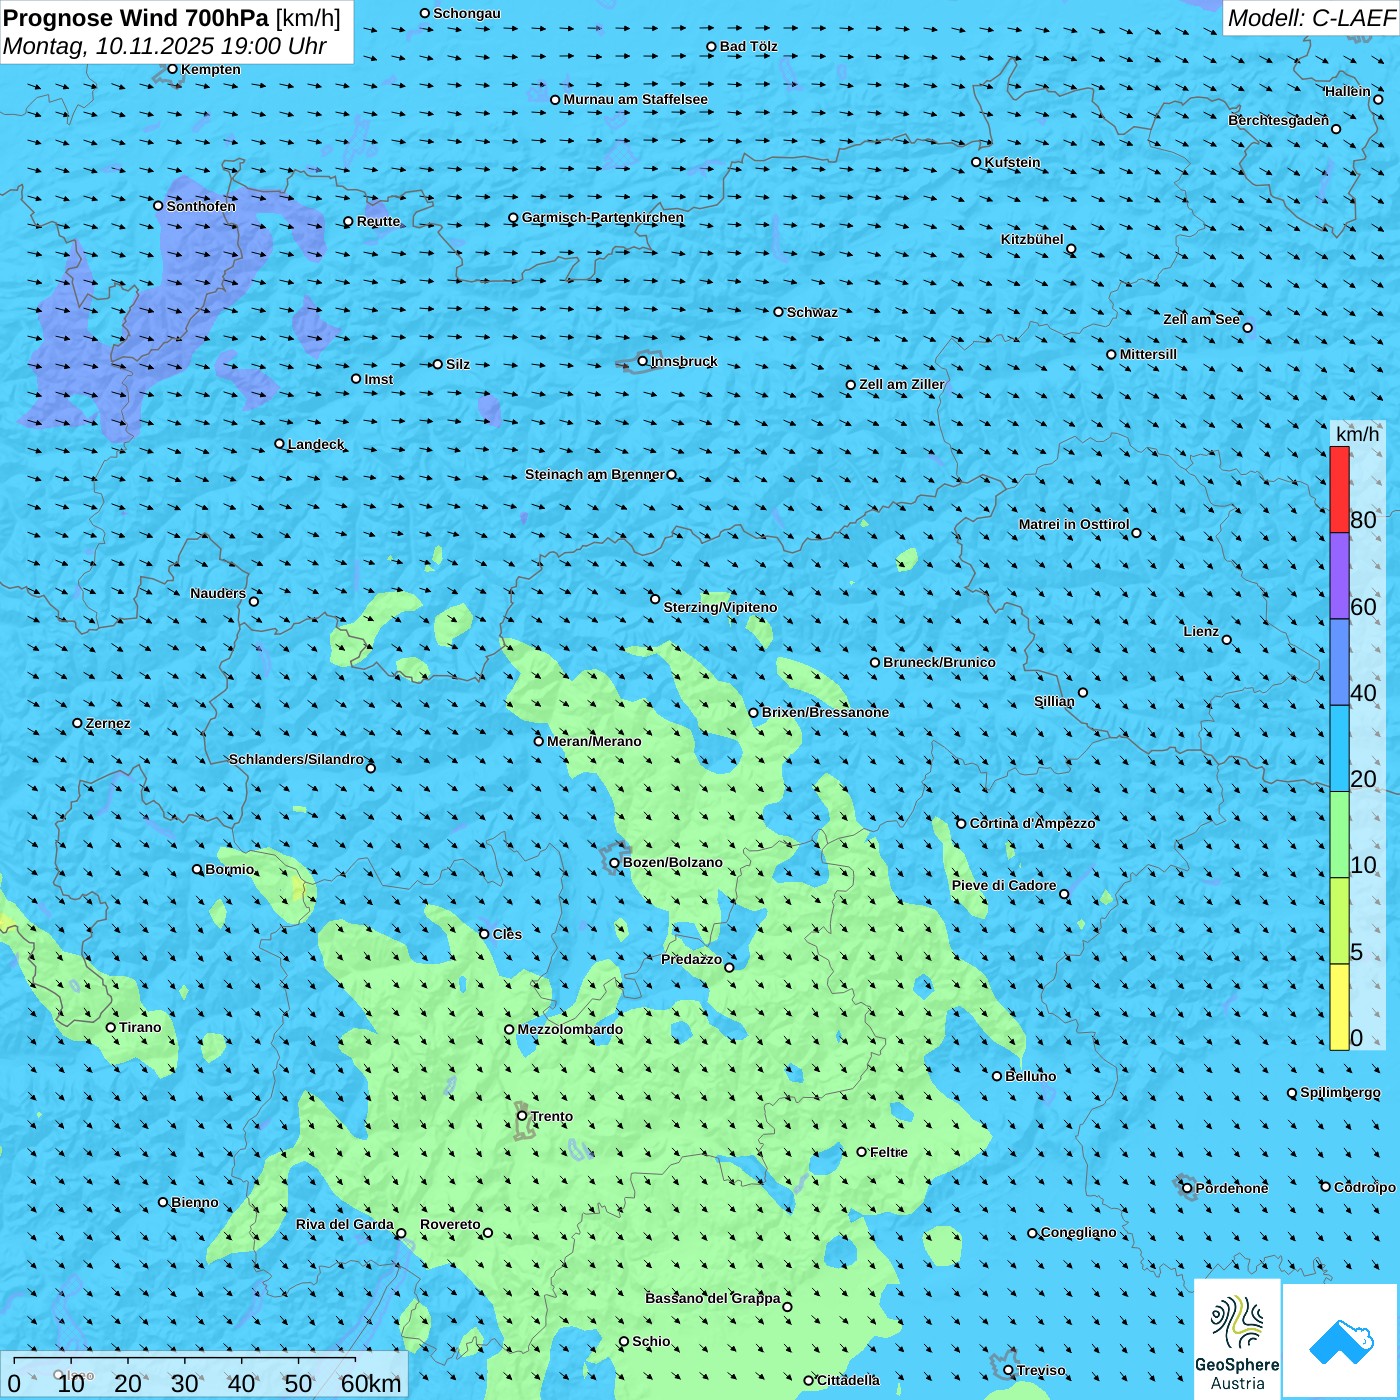Click the green 10-20 km/h legend swatch
The width and height of the screenshot is (1400, 1400).
point(1339,834)
